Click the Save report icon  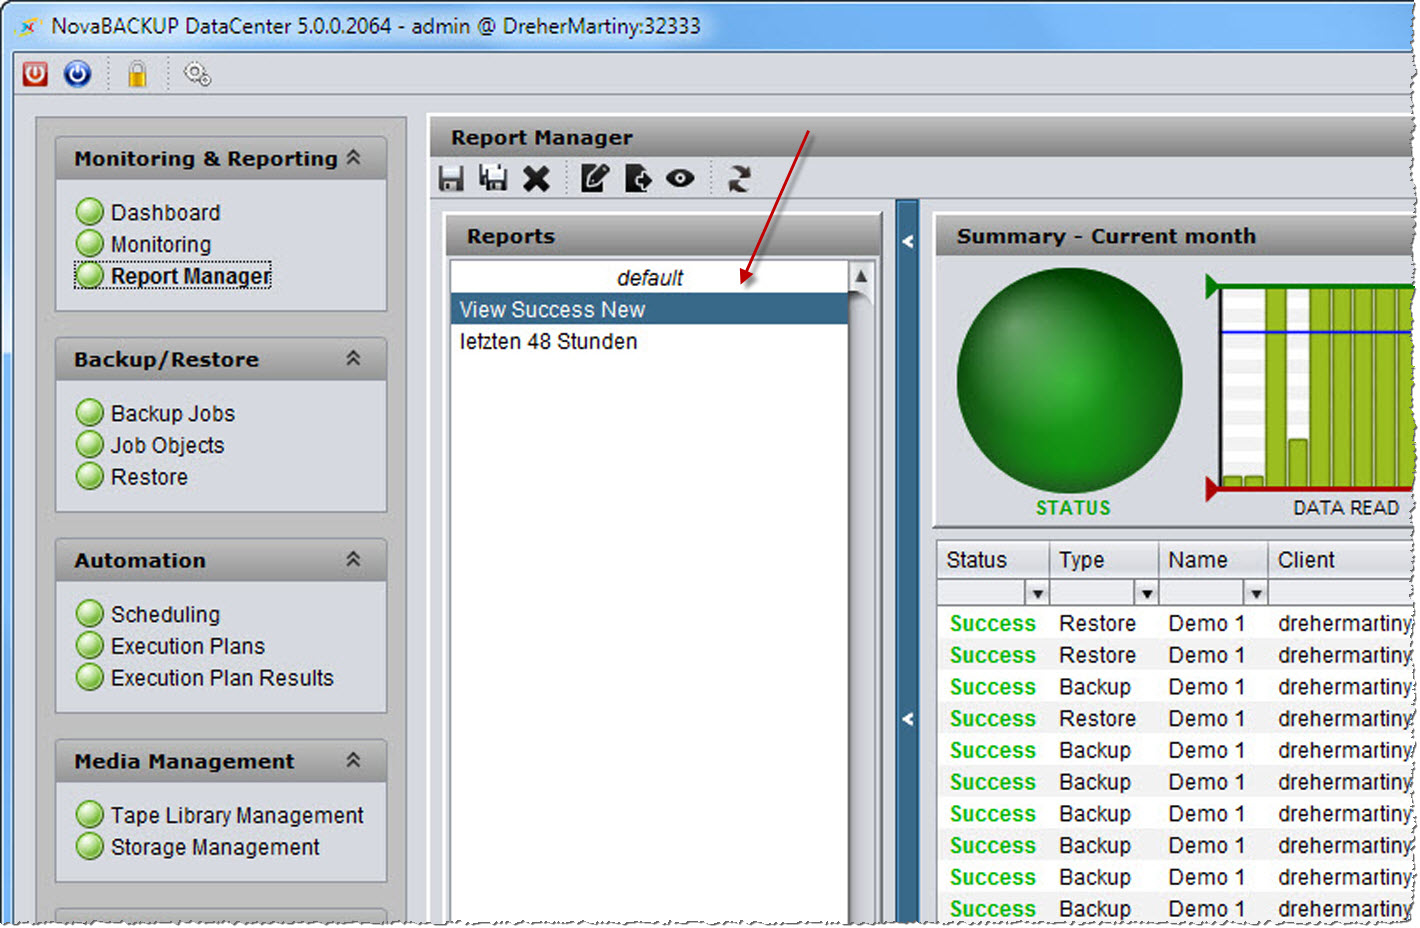451,179
